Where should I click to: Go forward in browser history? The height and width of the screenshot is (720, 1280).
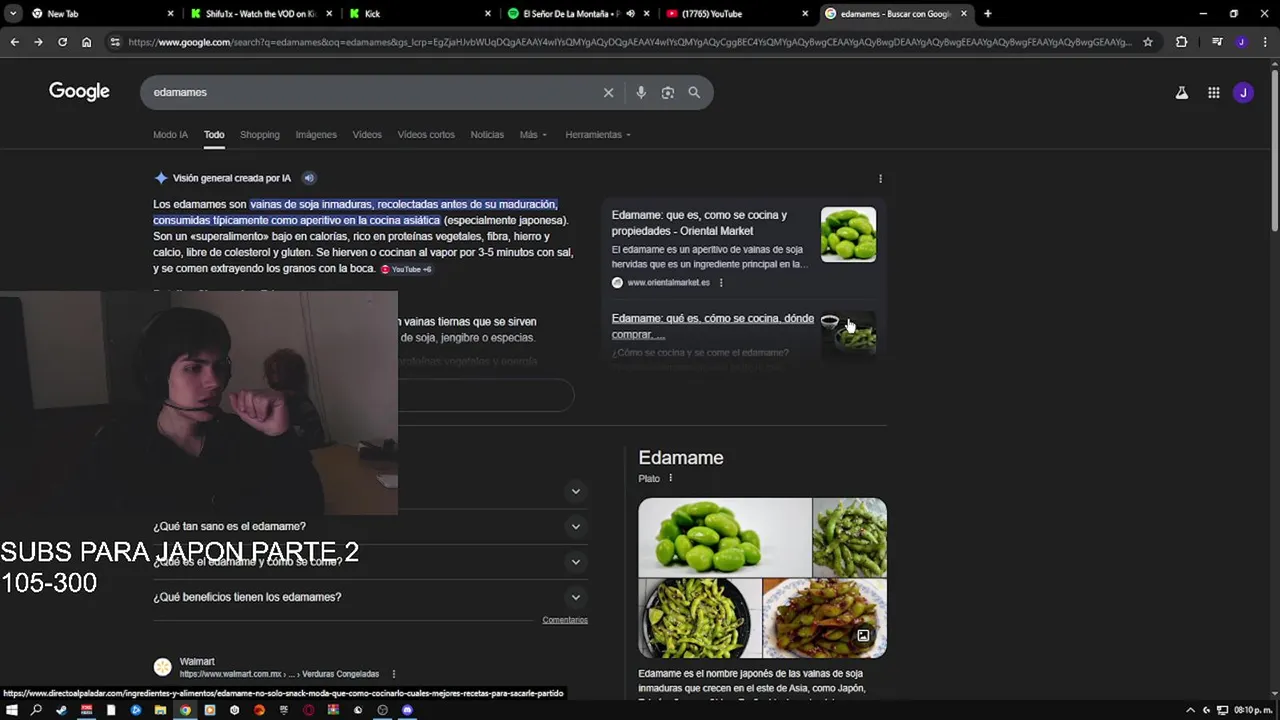point(38,42)
